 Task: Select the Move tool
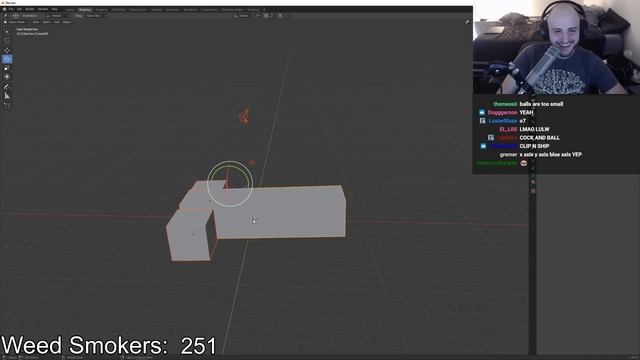tap(7, 50)
